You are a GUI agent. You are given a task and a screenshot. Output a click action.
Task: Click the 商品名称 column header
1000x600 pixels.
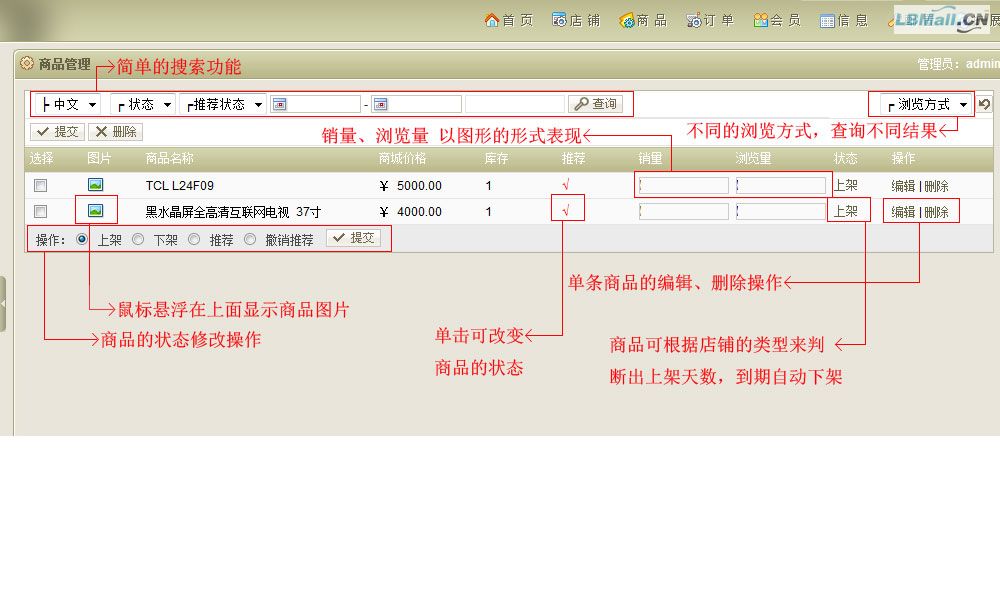tap(169, 158)
